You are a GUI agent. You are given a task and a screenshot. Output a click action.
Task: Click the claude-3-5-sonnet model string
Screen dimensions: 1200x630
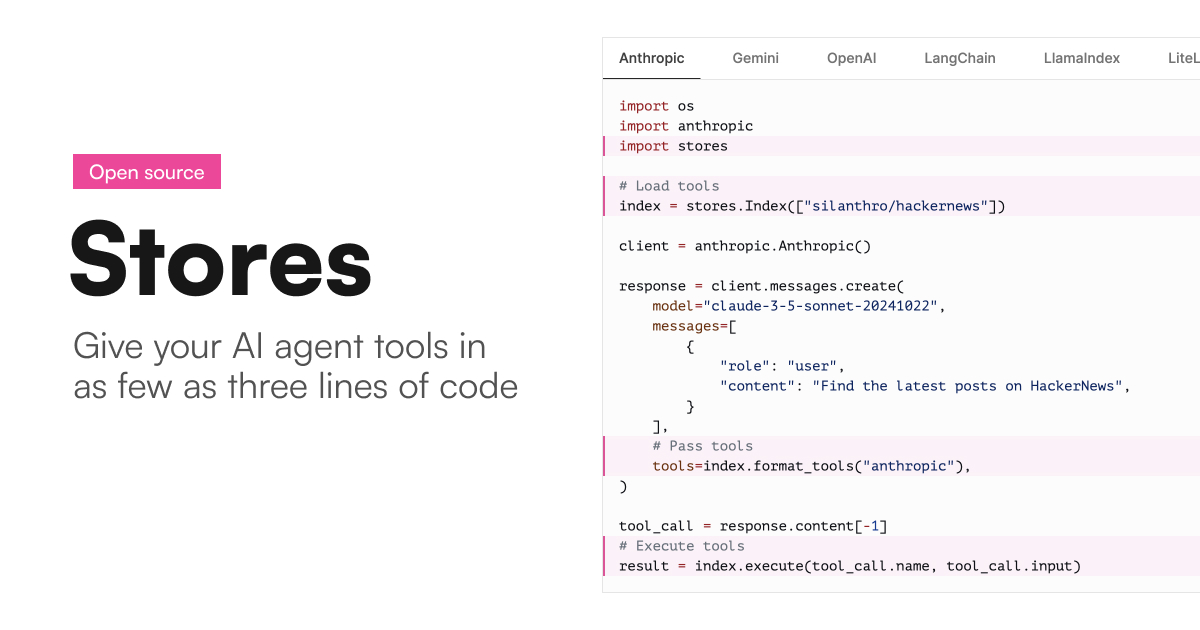click(820, 306)
